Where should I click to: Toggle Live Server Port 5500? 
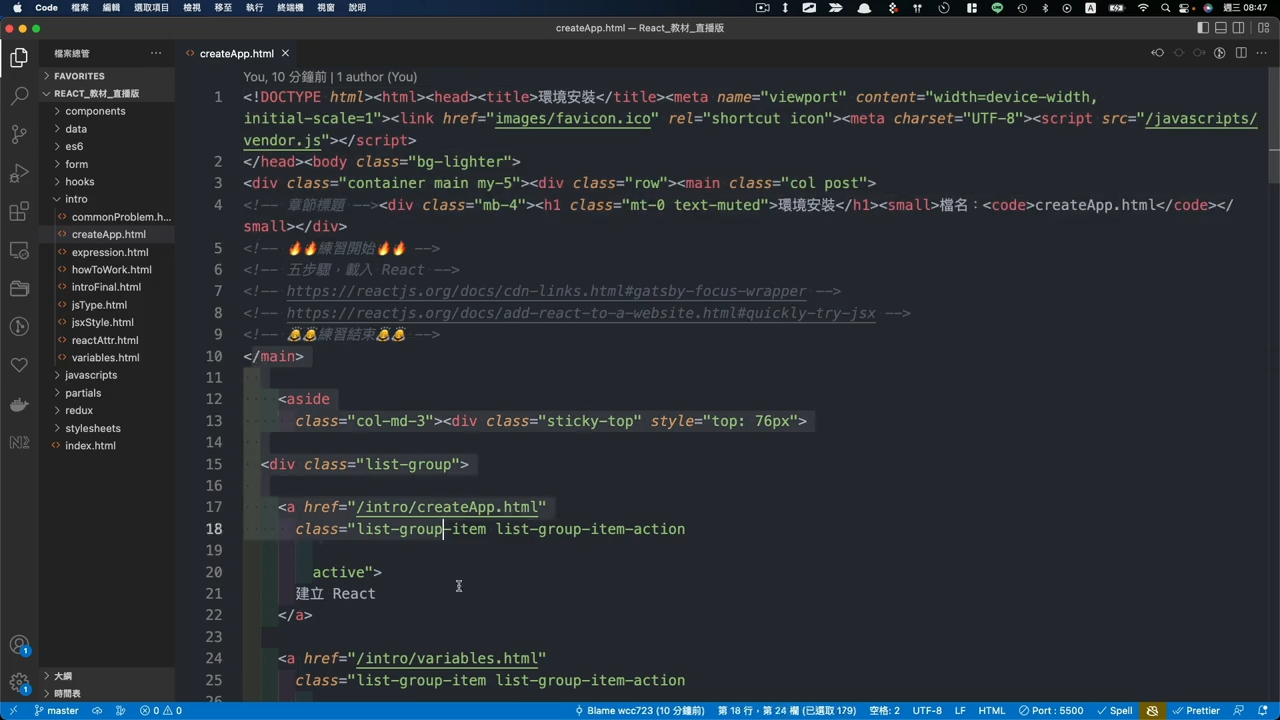[1050, 710]
